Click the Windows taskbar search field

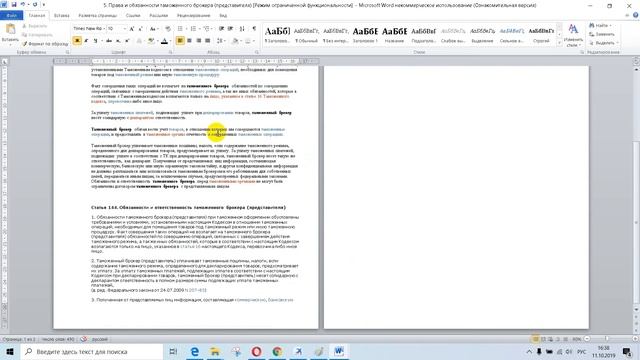(92, 351)
